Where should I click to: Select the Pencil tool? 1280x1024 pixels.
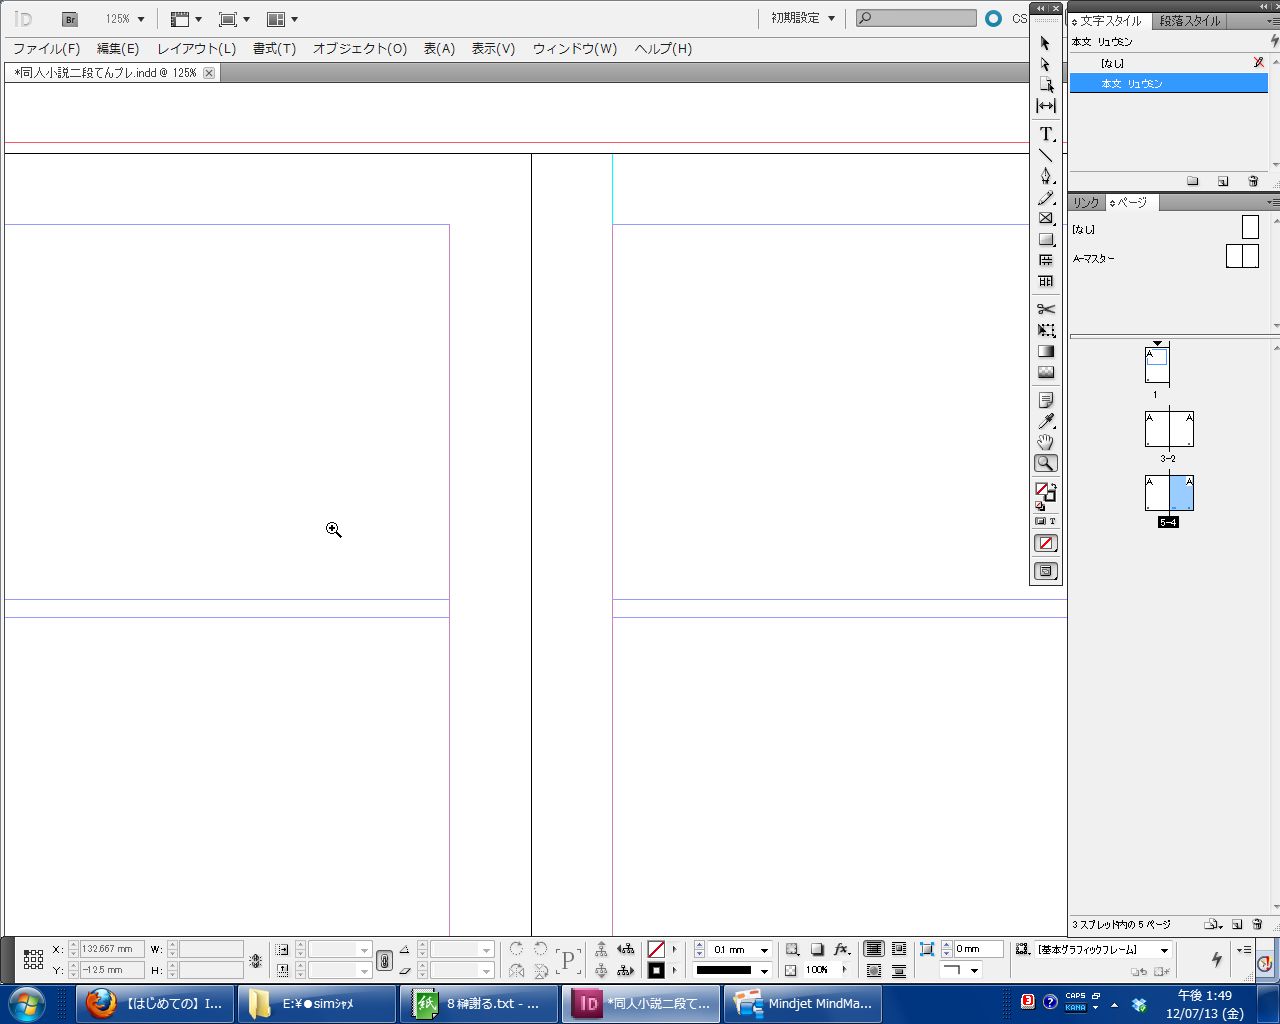point(1045,198)
